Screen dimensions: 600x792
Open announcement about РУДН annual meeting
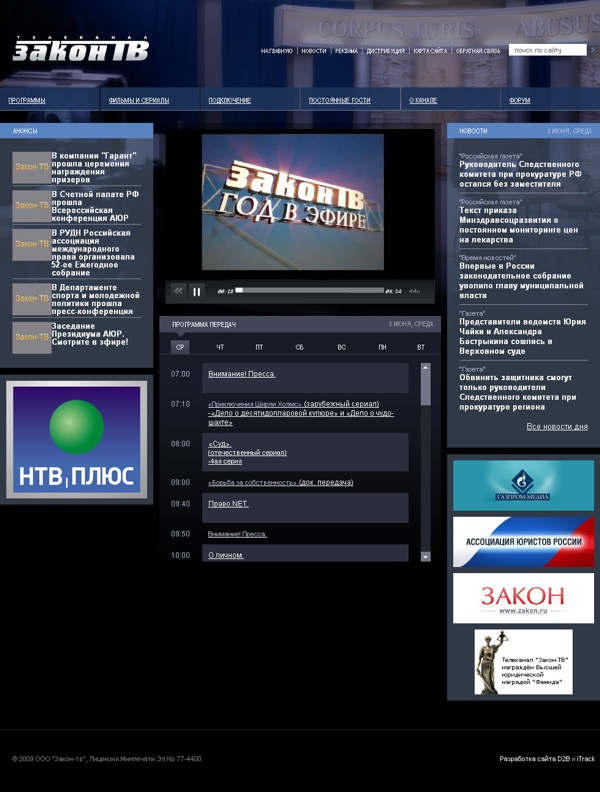[x=93, y=253]
